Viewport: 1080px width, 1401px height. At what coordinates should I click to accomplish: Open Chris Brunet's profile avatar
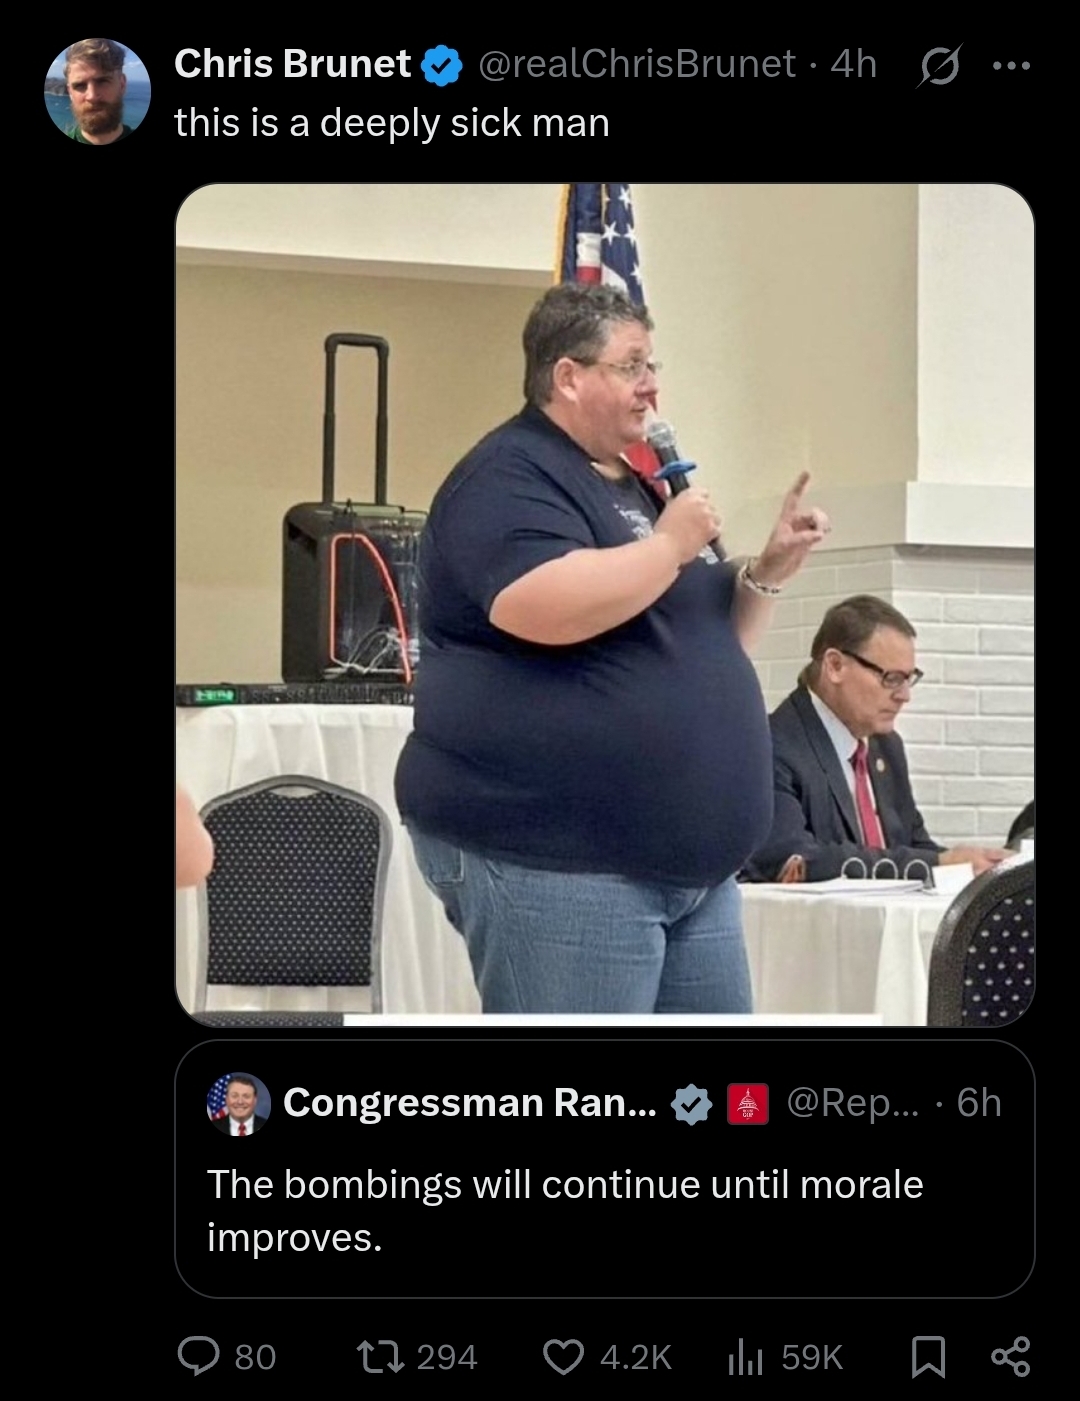[x=97, y=91]
